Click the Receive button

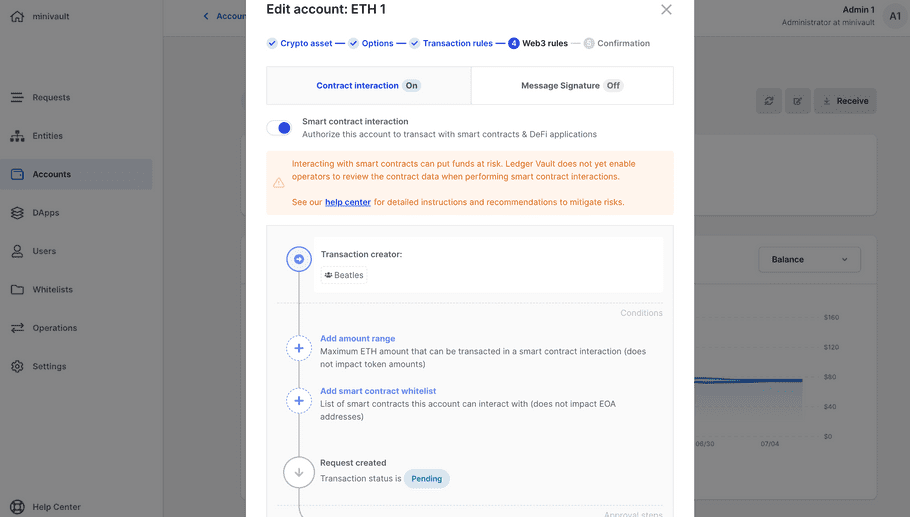point(844,101)
